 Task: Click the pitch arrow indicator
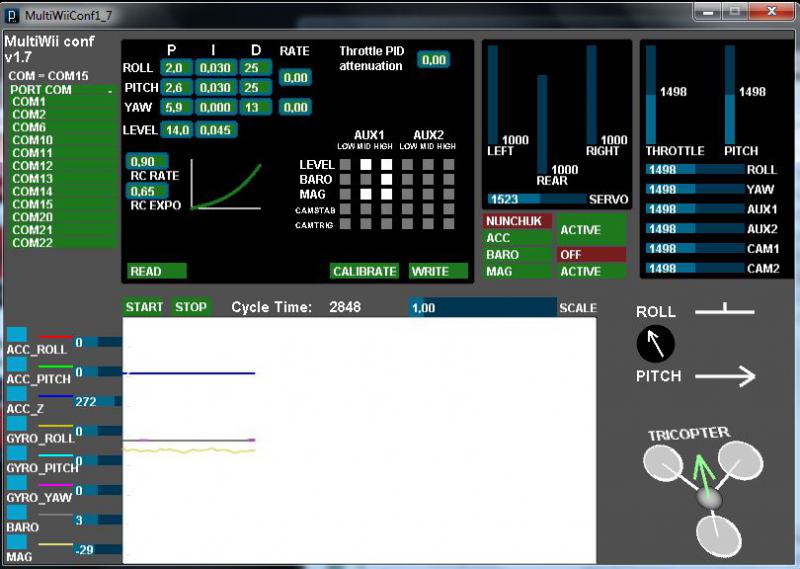point(726,376)
